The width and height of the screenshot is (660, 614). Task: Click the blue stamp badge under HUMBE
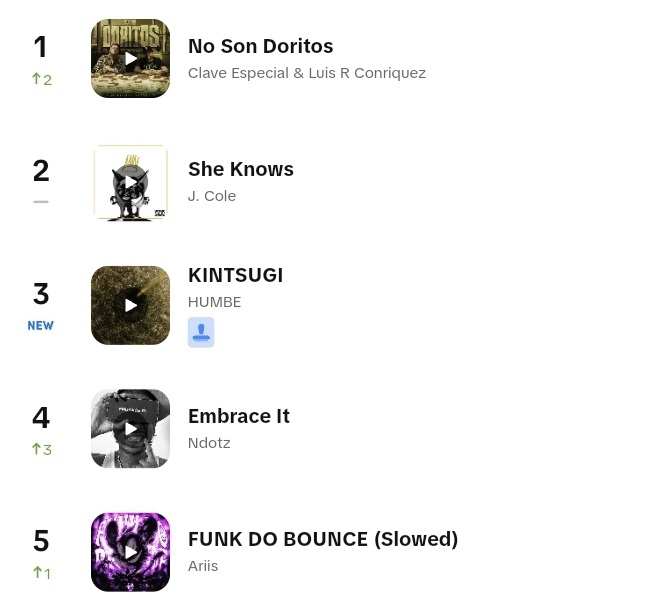tap(201, 332)
